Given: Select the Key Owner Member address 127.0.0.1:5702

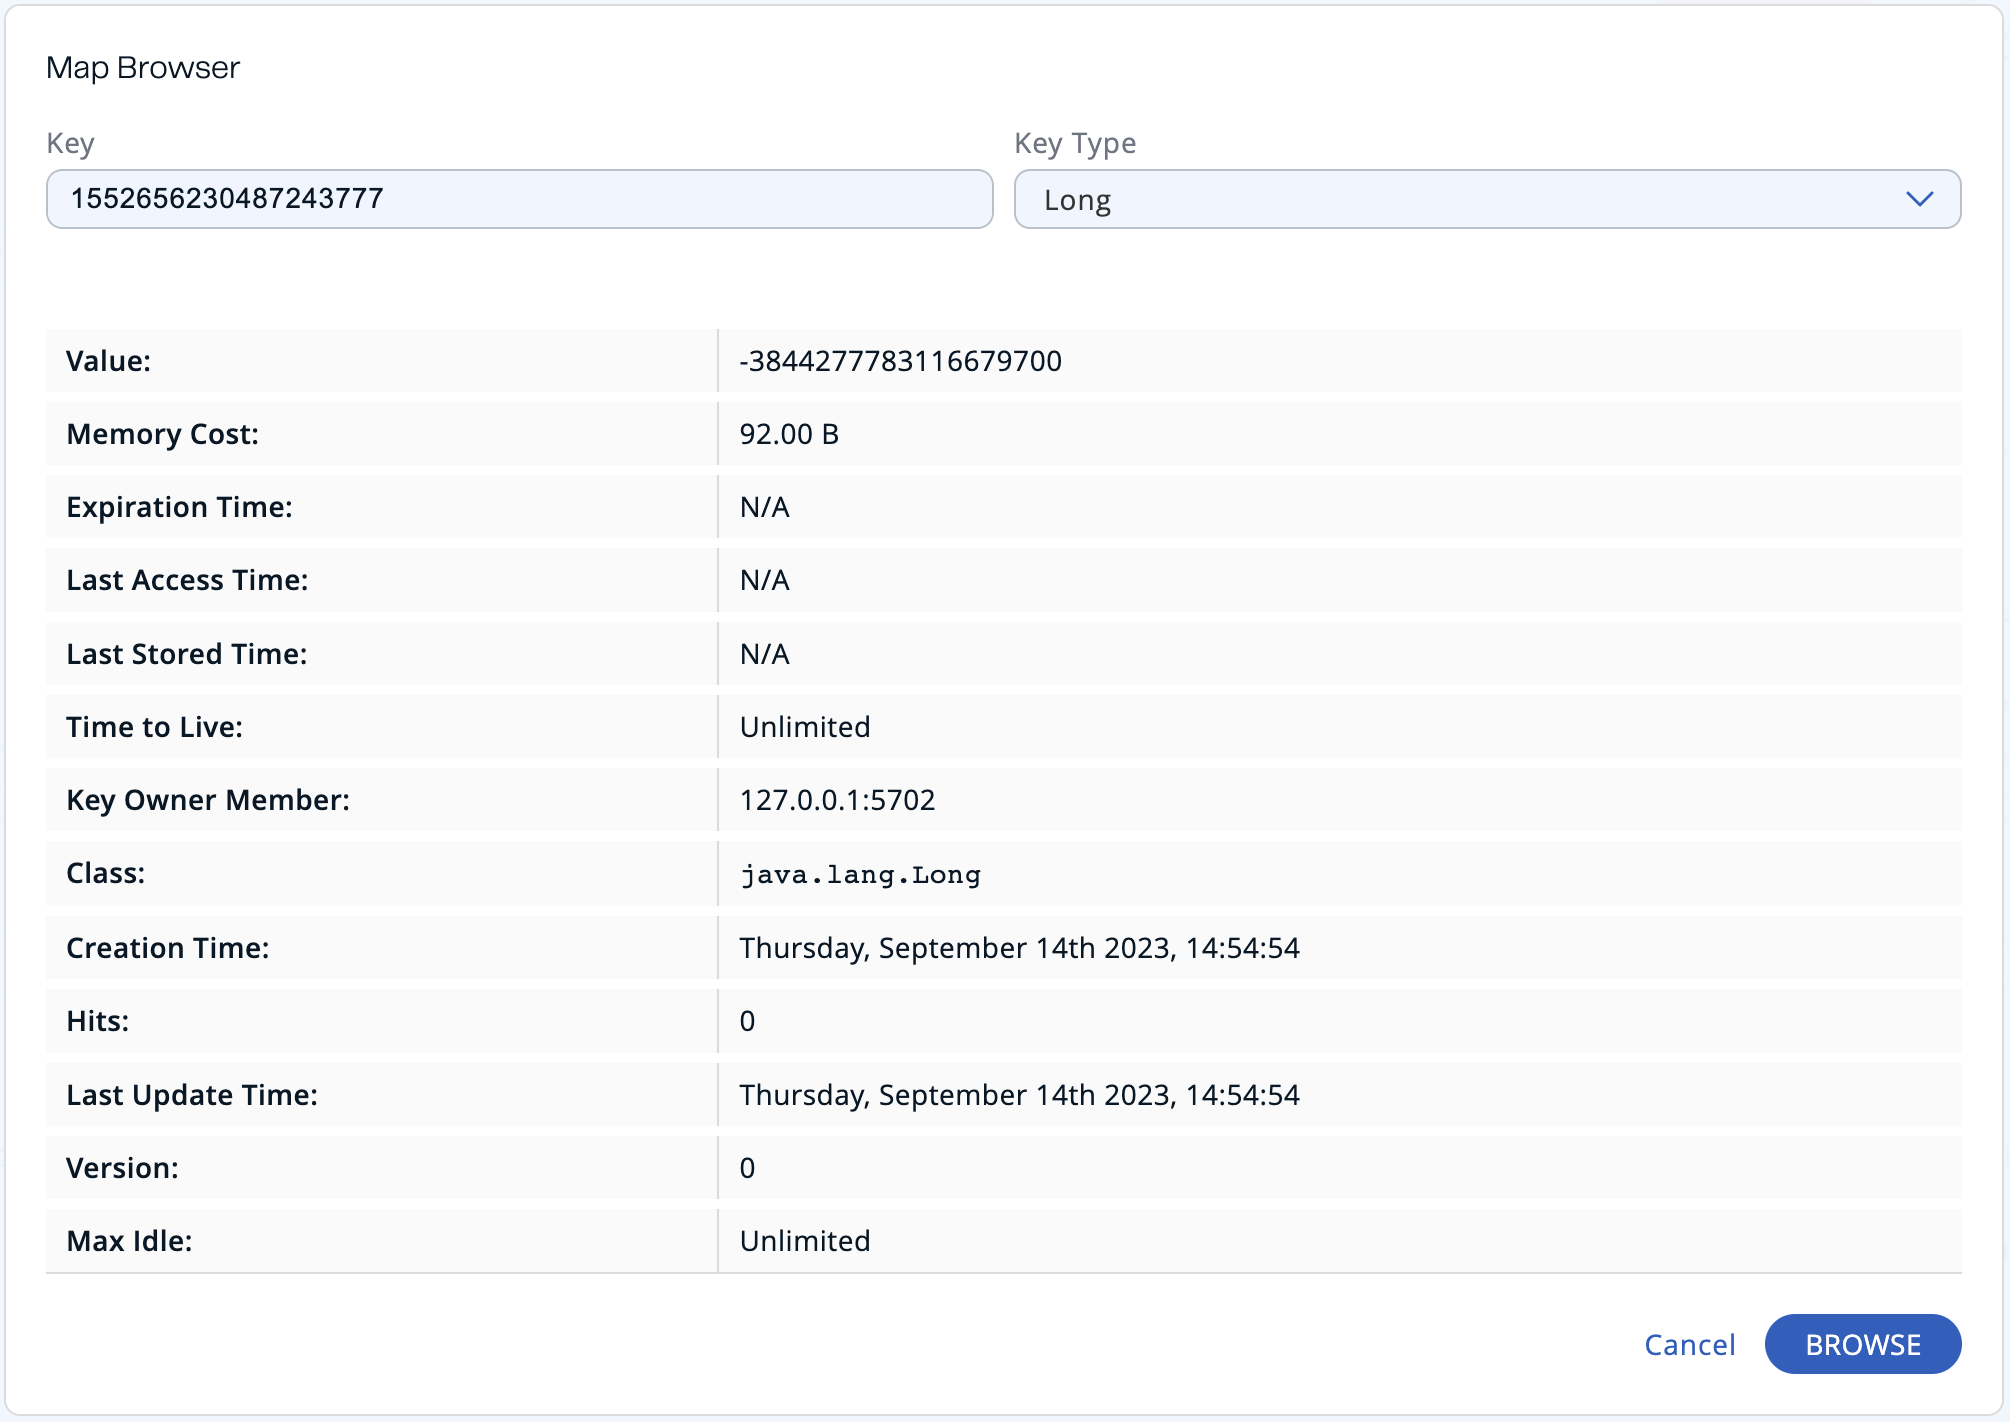Looking at the screenshot, I should [837, 800].
